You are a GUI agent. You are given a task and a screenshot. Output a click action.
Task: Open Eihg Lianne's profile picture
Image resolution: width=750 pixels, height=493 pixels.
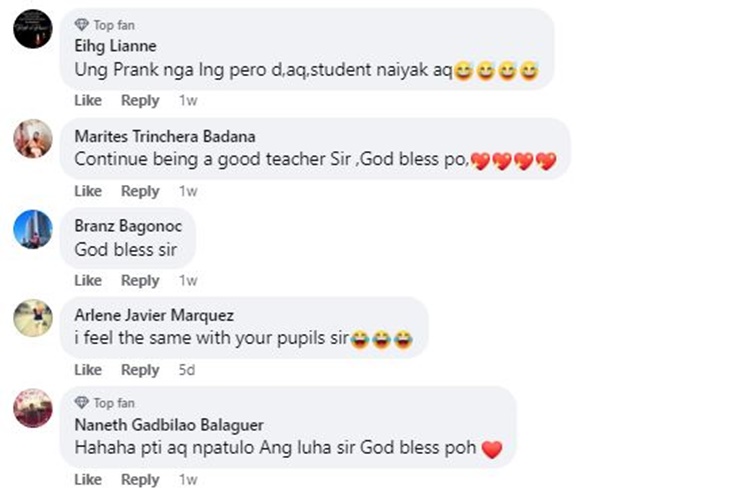tap(33, 29)
